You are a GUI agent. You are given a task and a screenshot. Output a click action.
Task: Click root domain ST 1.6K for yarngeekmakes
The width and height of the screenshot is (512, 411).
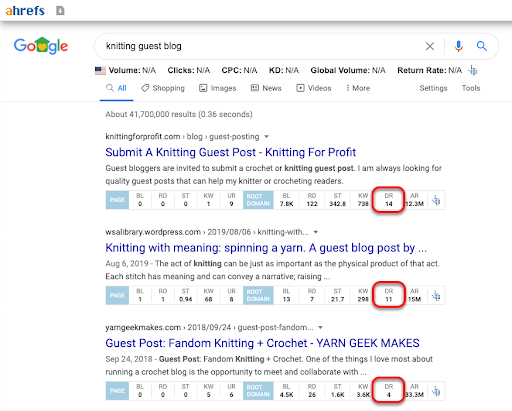point(338,394)
